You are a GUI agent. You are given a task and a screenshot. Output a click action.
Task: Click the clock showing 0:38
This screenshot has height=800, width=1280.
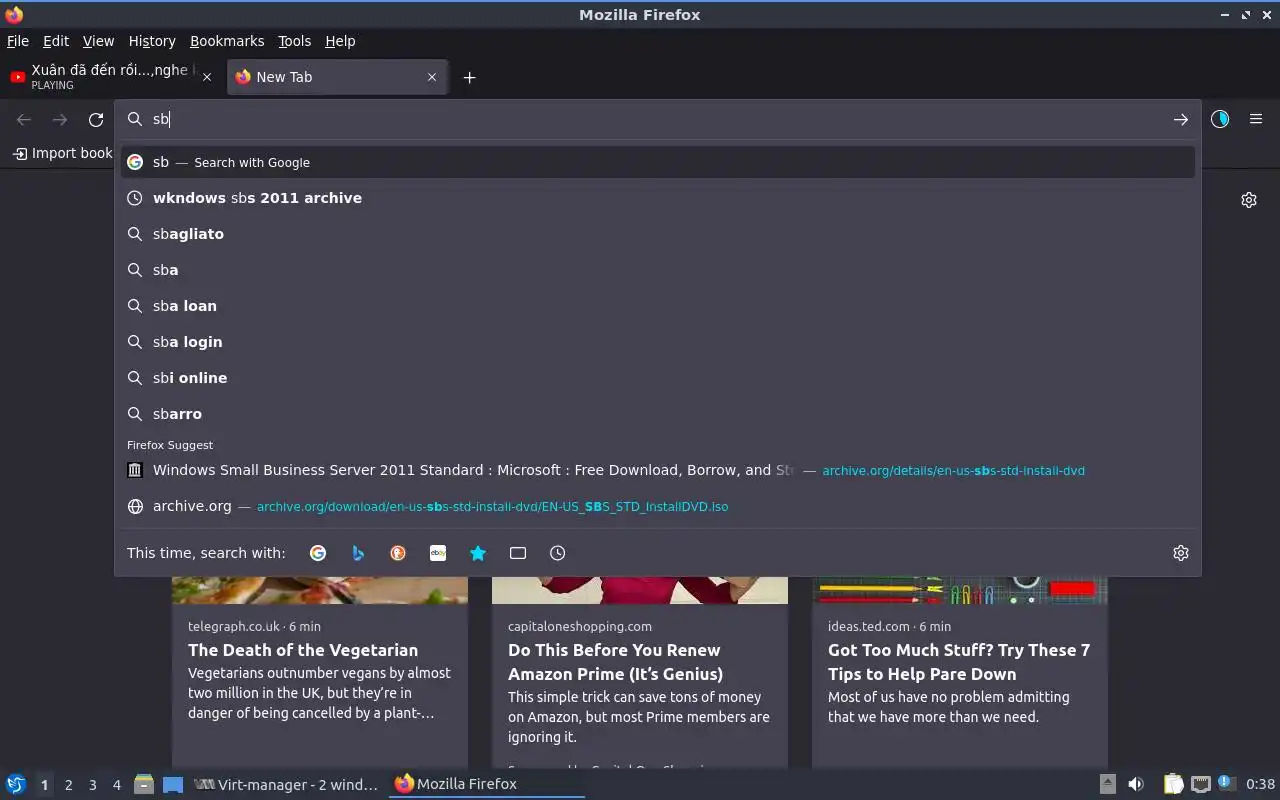1260,784
